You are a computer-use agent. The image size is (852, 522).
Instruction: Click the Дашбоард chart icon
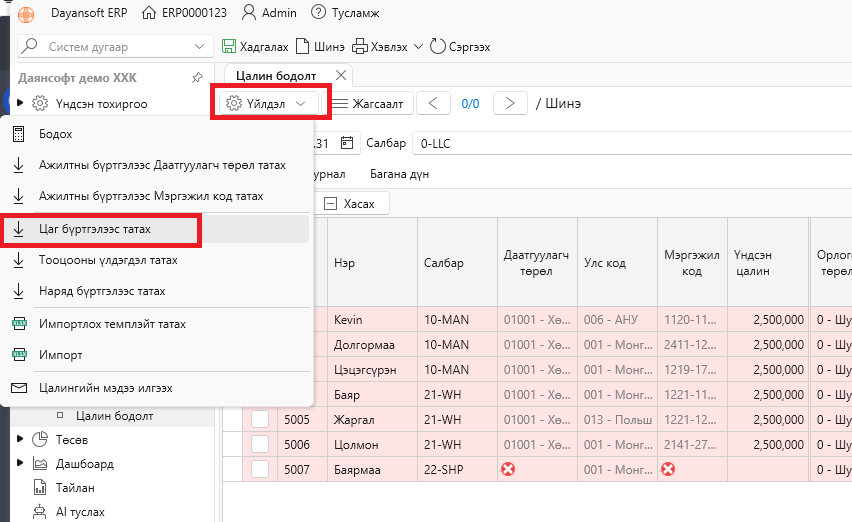coord(40,464)
